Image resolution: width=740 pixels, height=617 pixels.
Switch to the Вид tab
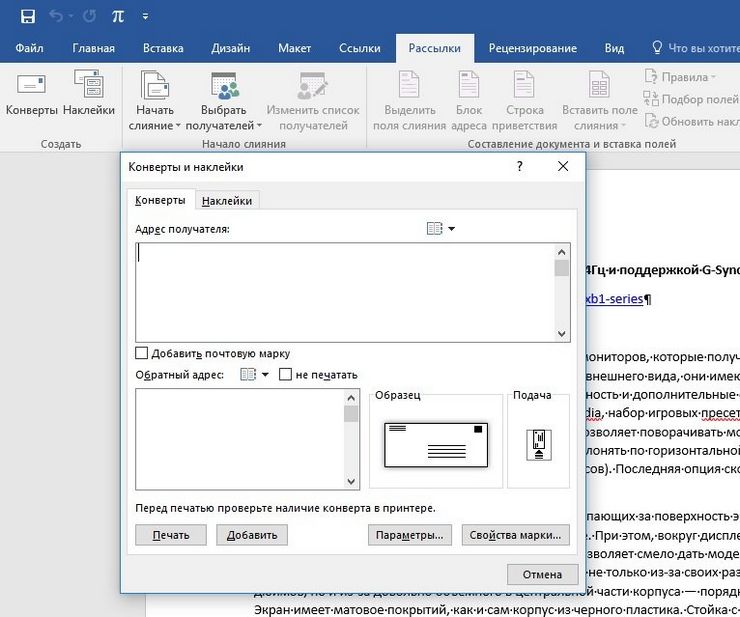pos(614,48)
